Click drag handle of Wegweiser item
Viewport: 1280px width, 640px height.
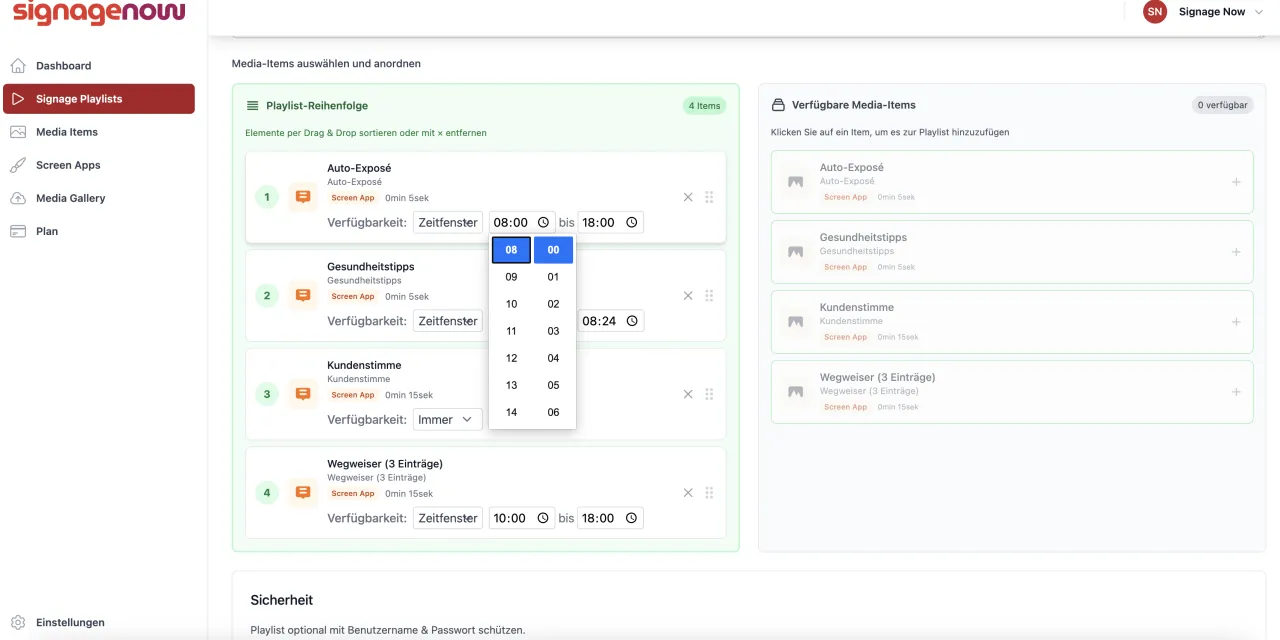[709, 493]
